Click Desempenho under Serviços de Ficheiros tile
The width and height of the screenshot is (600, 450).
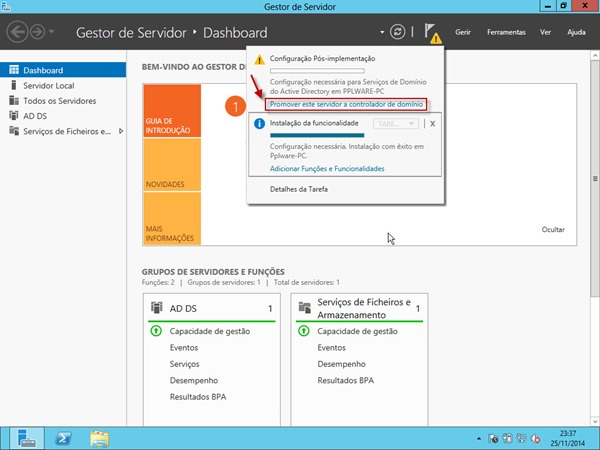point(341,364)
